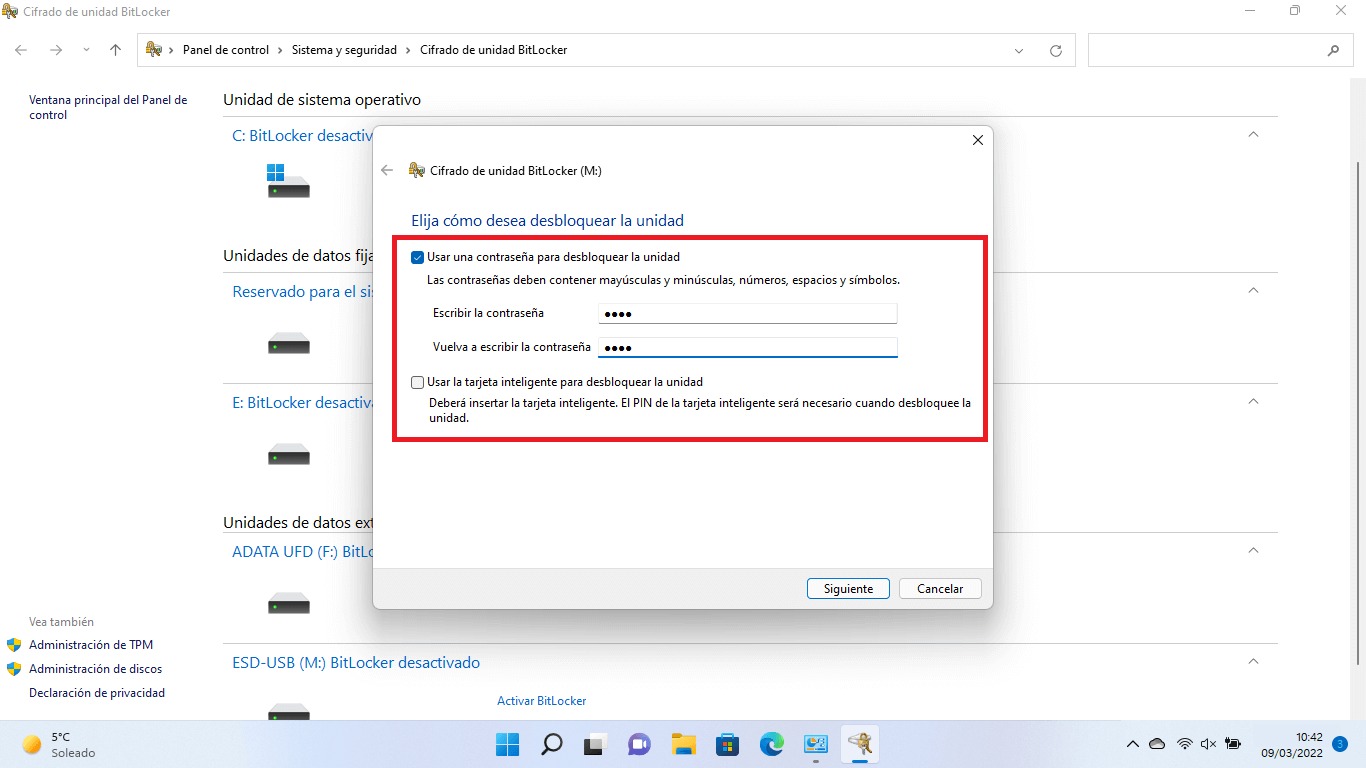Click the title bar BitLocker window icon
The image size is (1366, 768).
click(x=11, y=11)
